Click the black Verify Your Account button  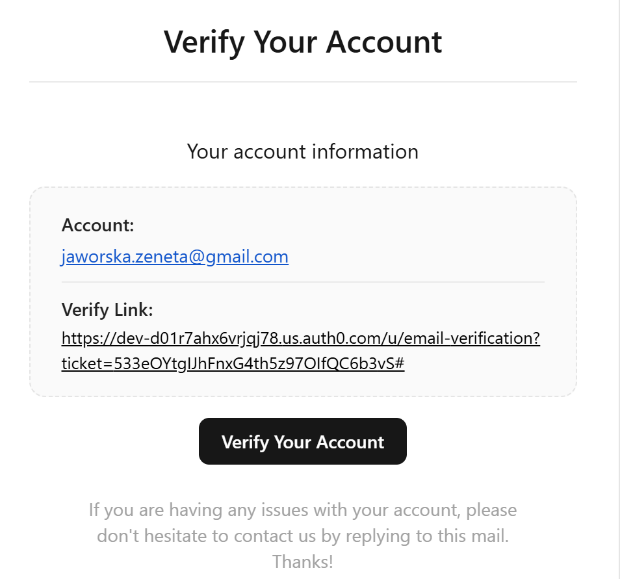[302, 441]
